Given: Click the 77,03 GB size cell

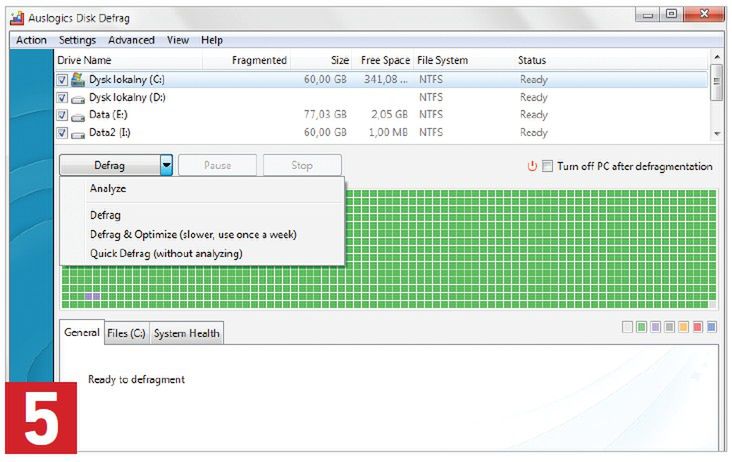Looking at the screenshot, I should click(325, 114).
